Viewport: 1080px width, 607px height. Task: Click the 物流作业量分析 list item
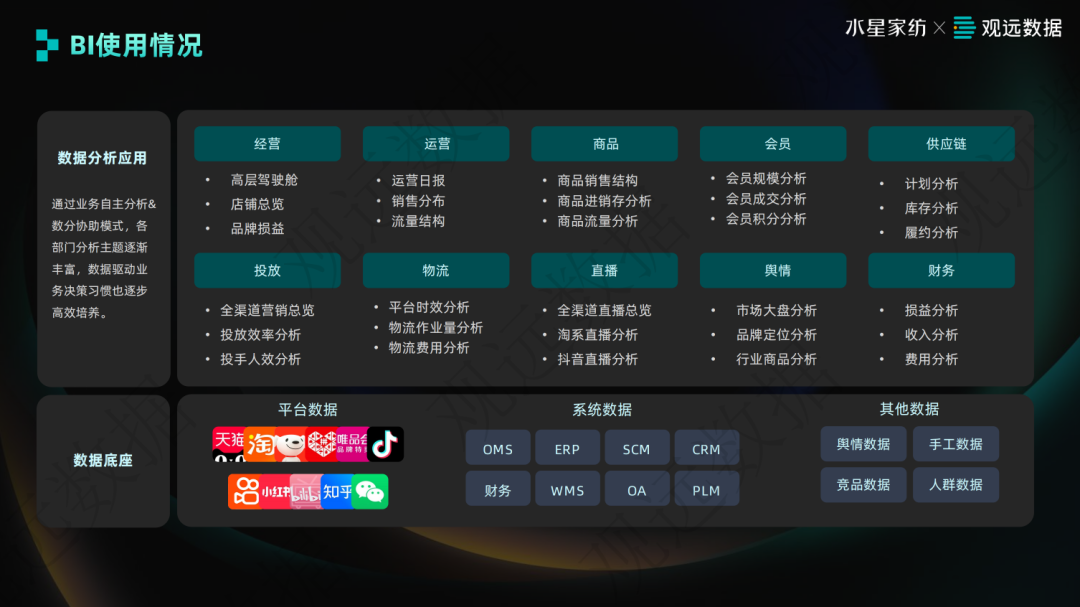[436, 327]
